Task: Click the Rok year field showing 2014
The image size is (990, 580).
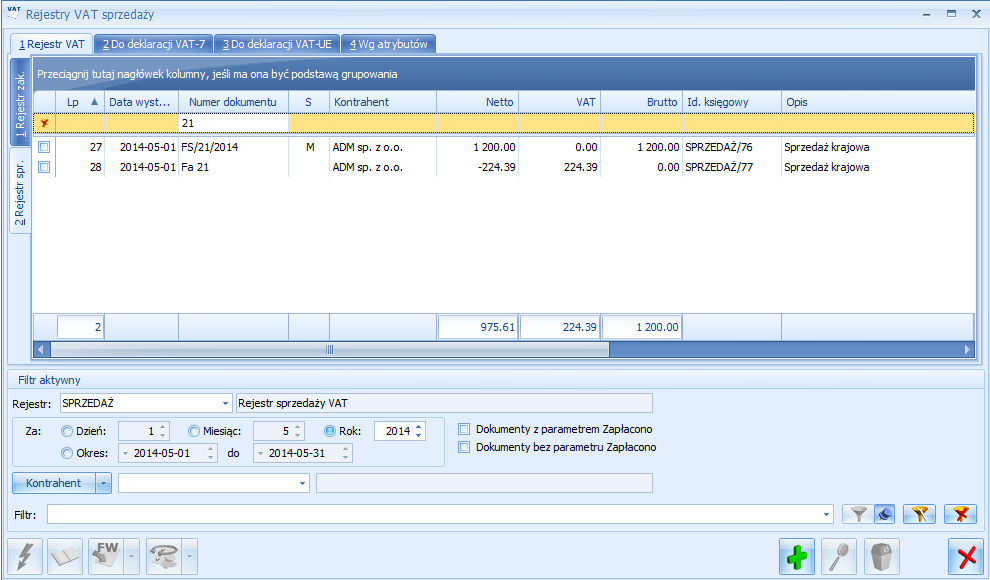Action: coord(394,431)
